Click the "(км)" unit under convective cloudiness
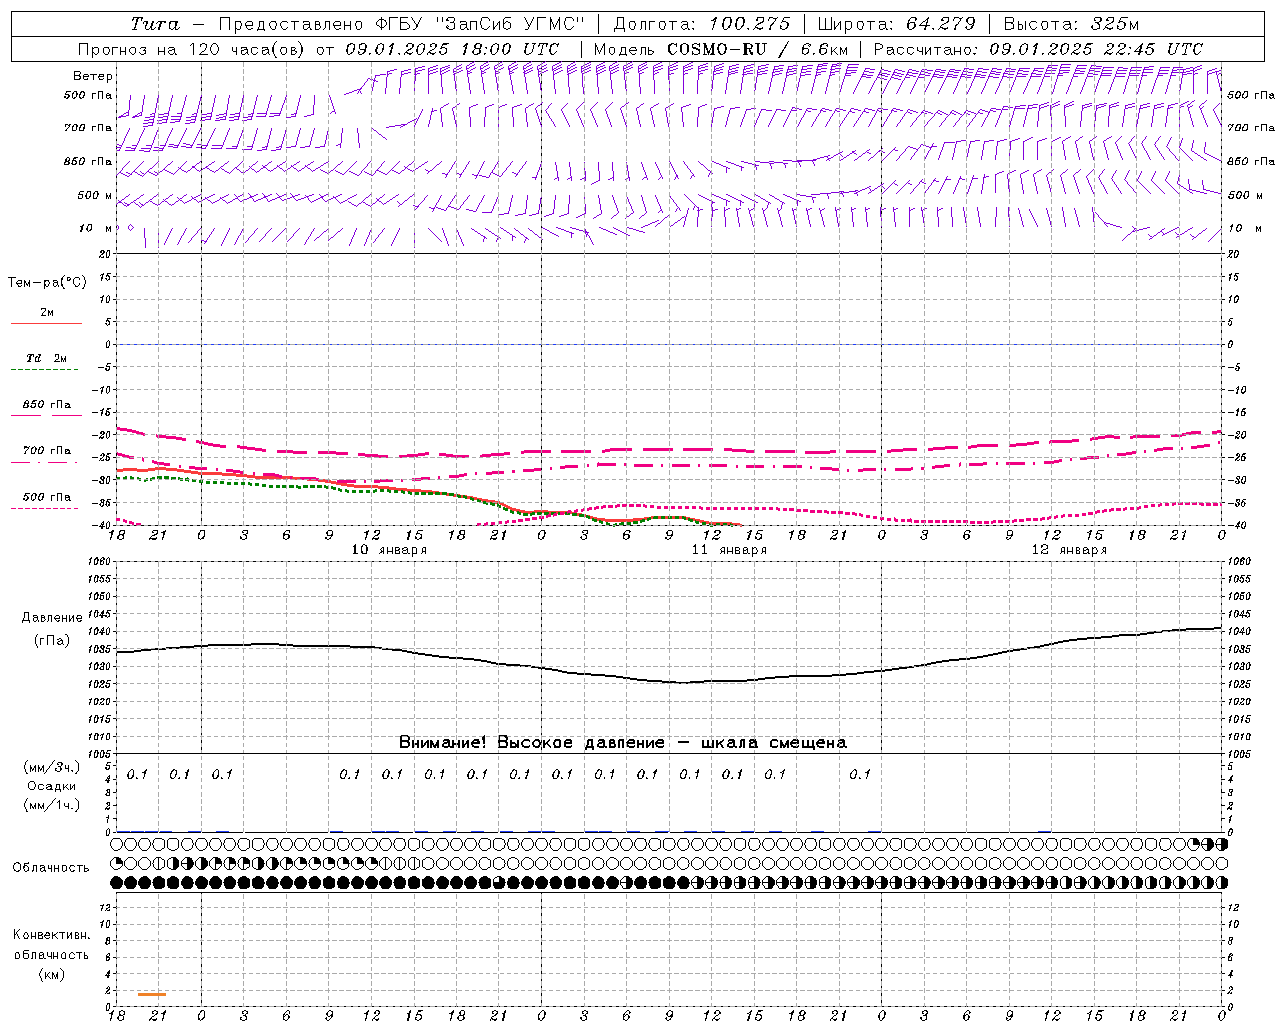This screenshot has height=1024, width=1280. pyautogui.click(x=51, y=974)
